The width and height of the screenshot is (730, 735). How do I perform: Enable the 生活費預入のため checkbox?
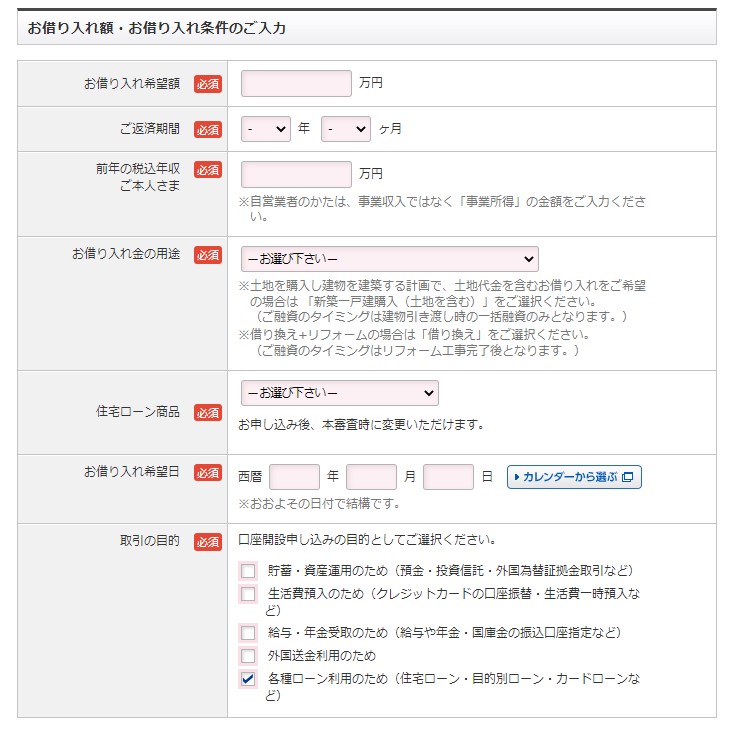coord(248,594)
